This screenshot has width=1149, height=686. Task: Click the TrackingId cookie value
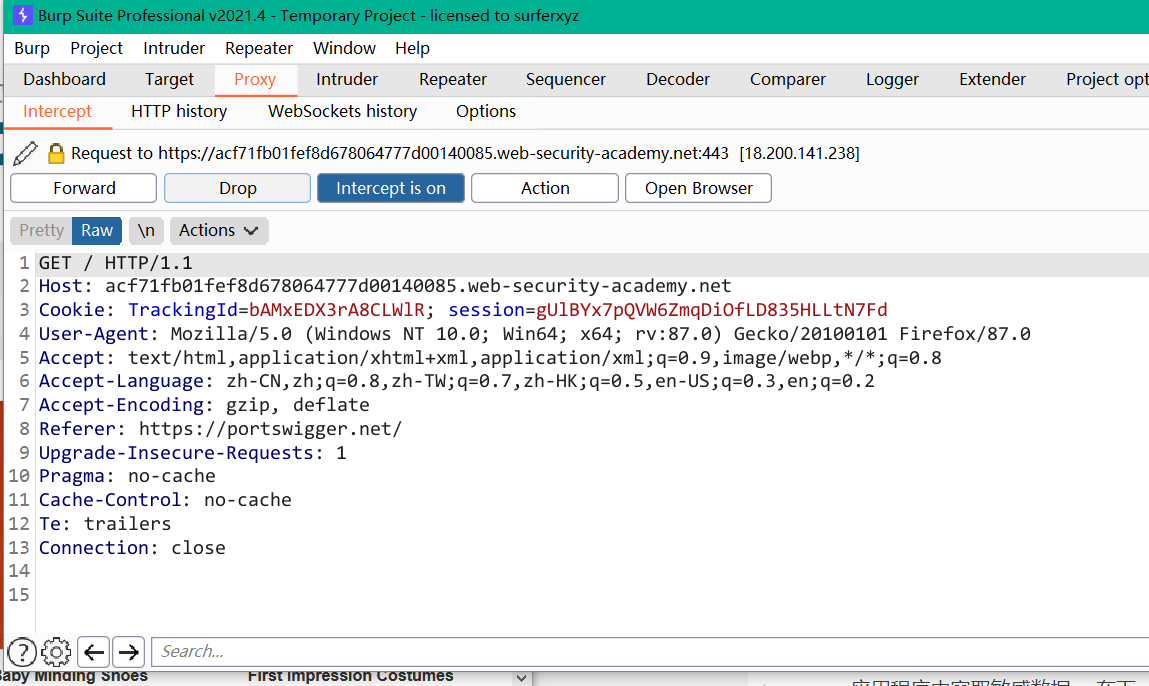point(336,310)
